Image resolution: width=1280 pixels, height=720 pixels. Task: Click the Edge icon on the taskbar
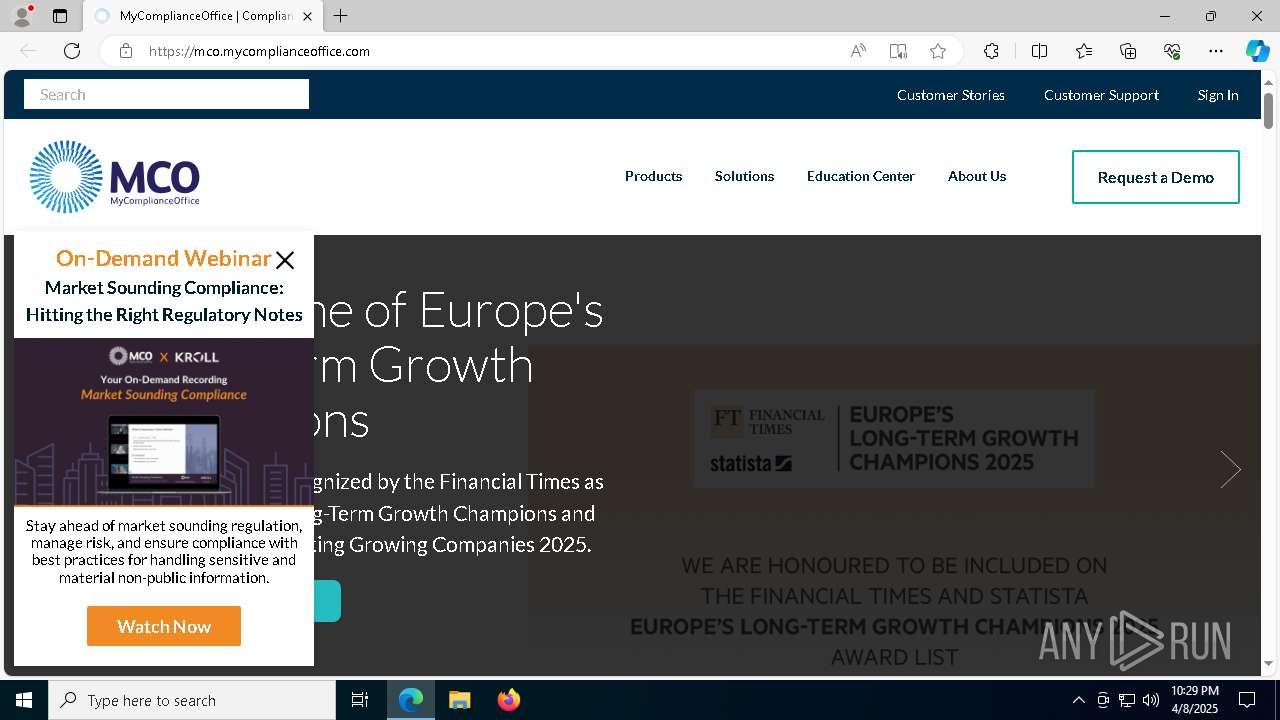point(411,700)
